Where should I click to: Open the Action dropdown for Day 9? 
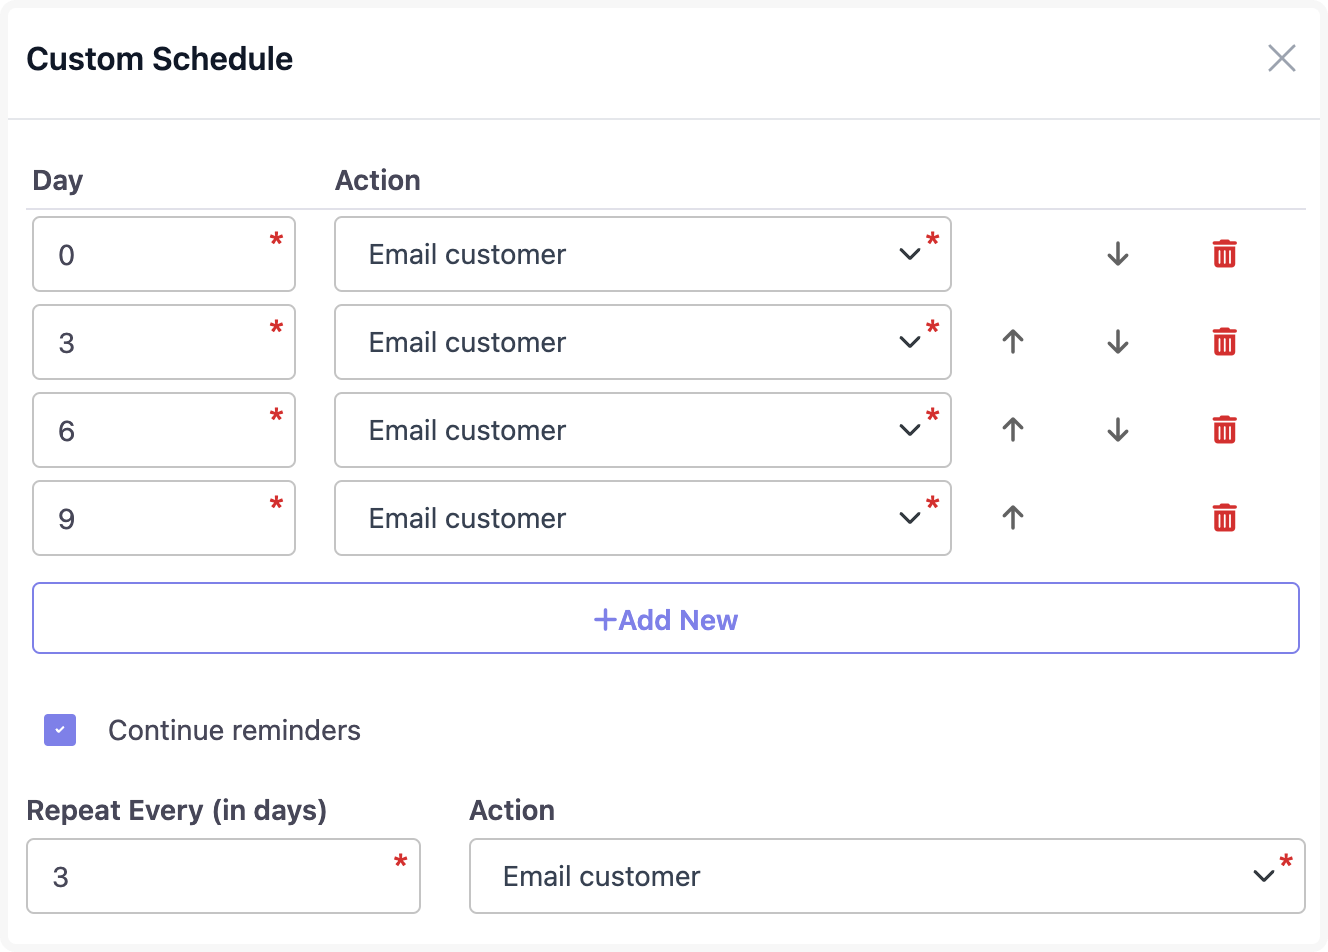[642, 518]
